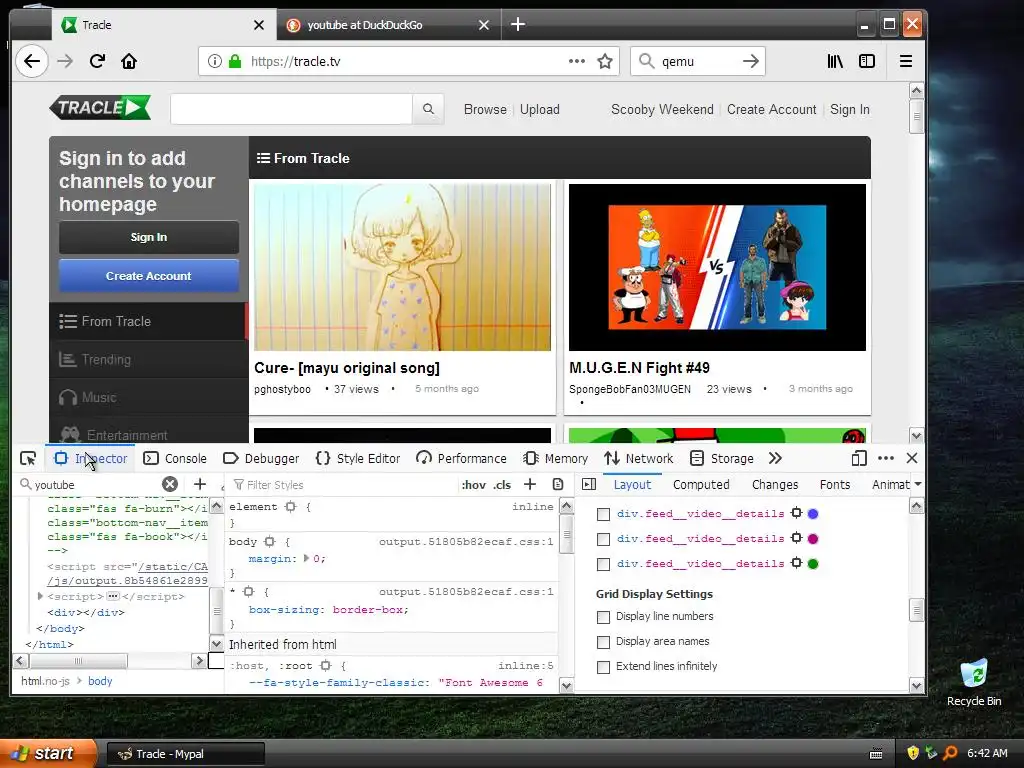The width and height of the screenshot is (1024, 768).
Task: Click the Windows start button
Action: coord(48,753)
